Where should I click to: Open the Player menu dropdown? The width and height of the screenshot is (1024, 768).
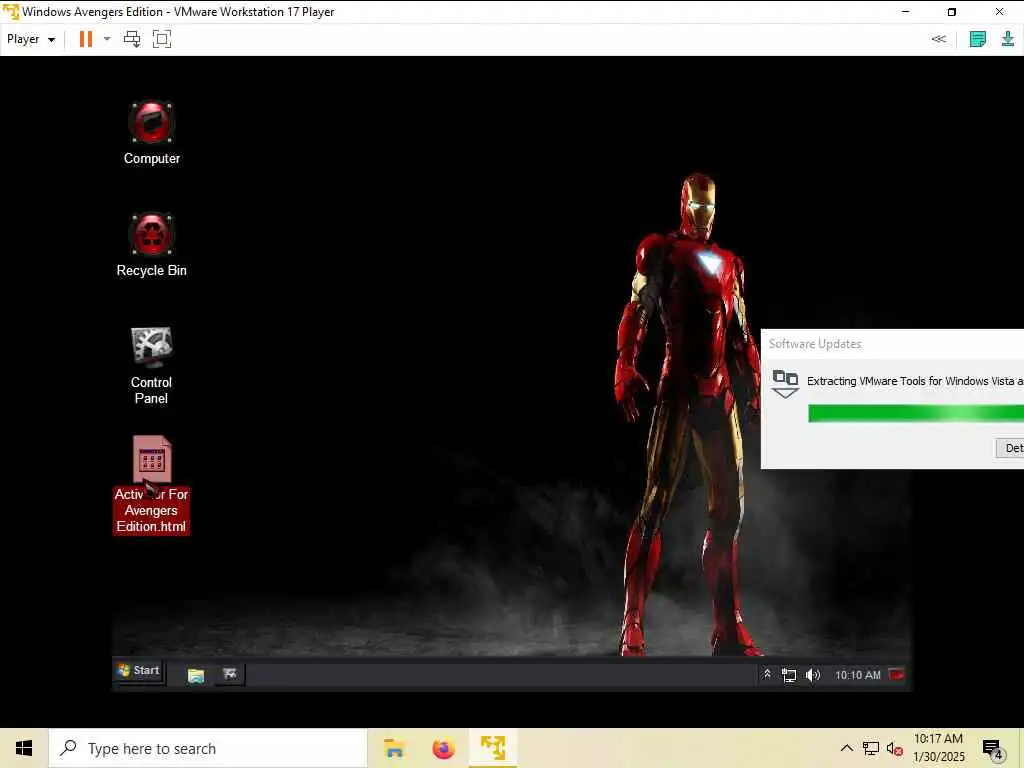tap(31, 39)
